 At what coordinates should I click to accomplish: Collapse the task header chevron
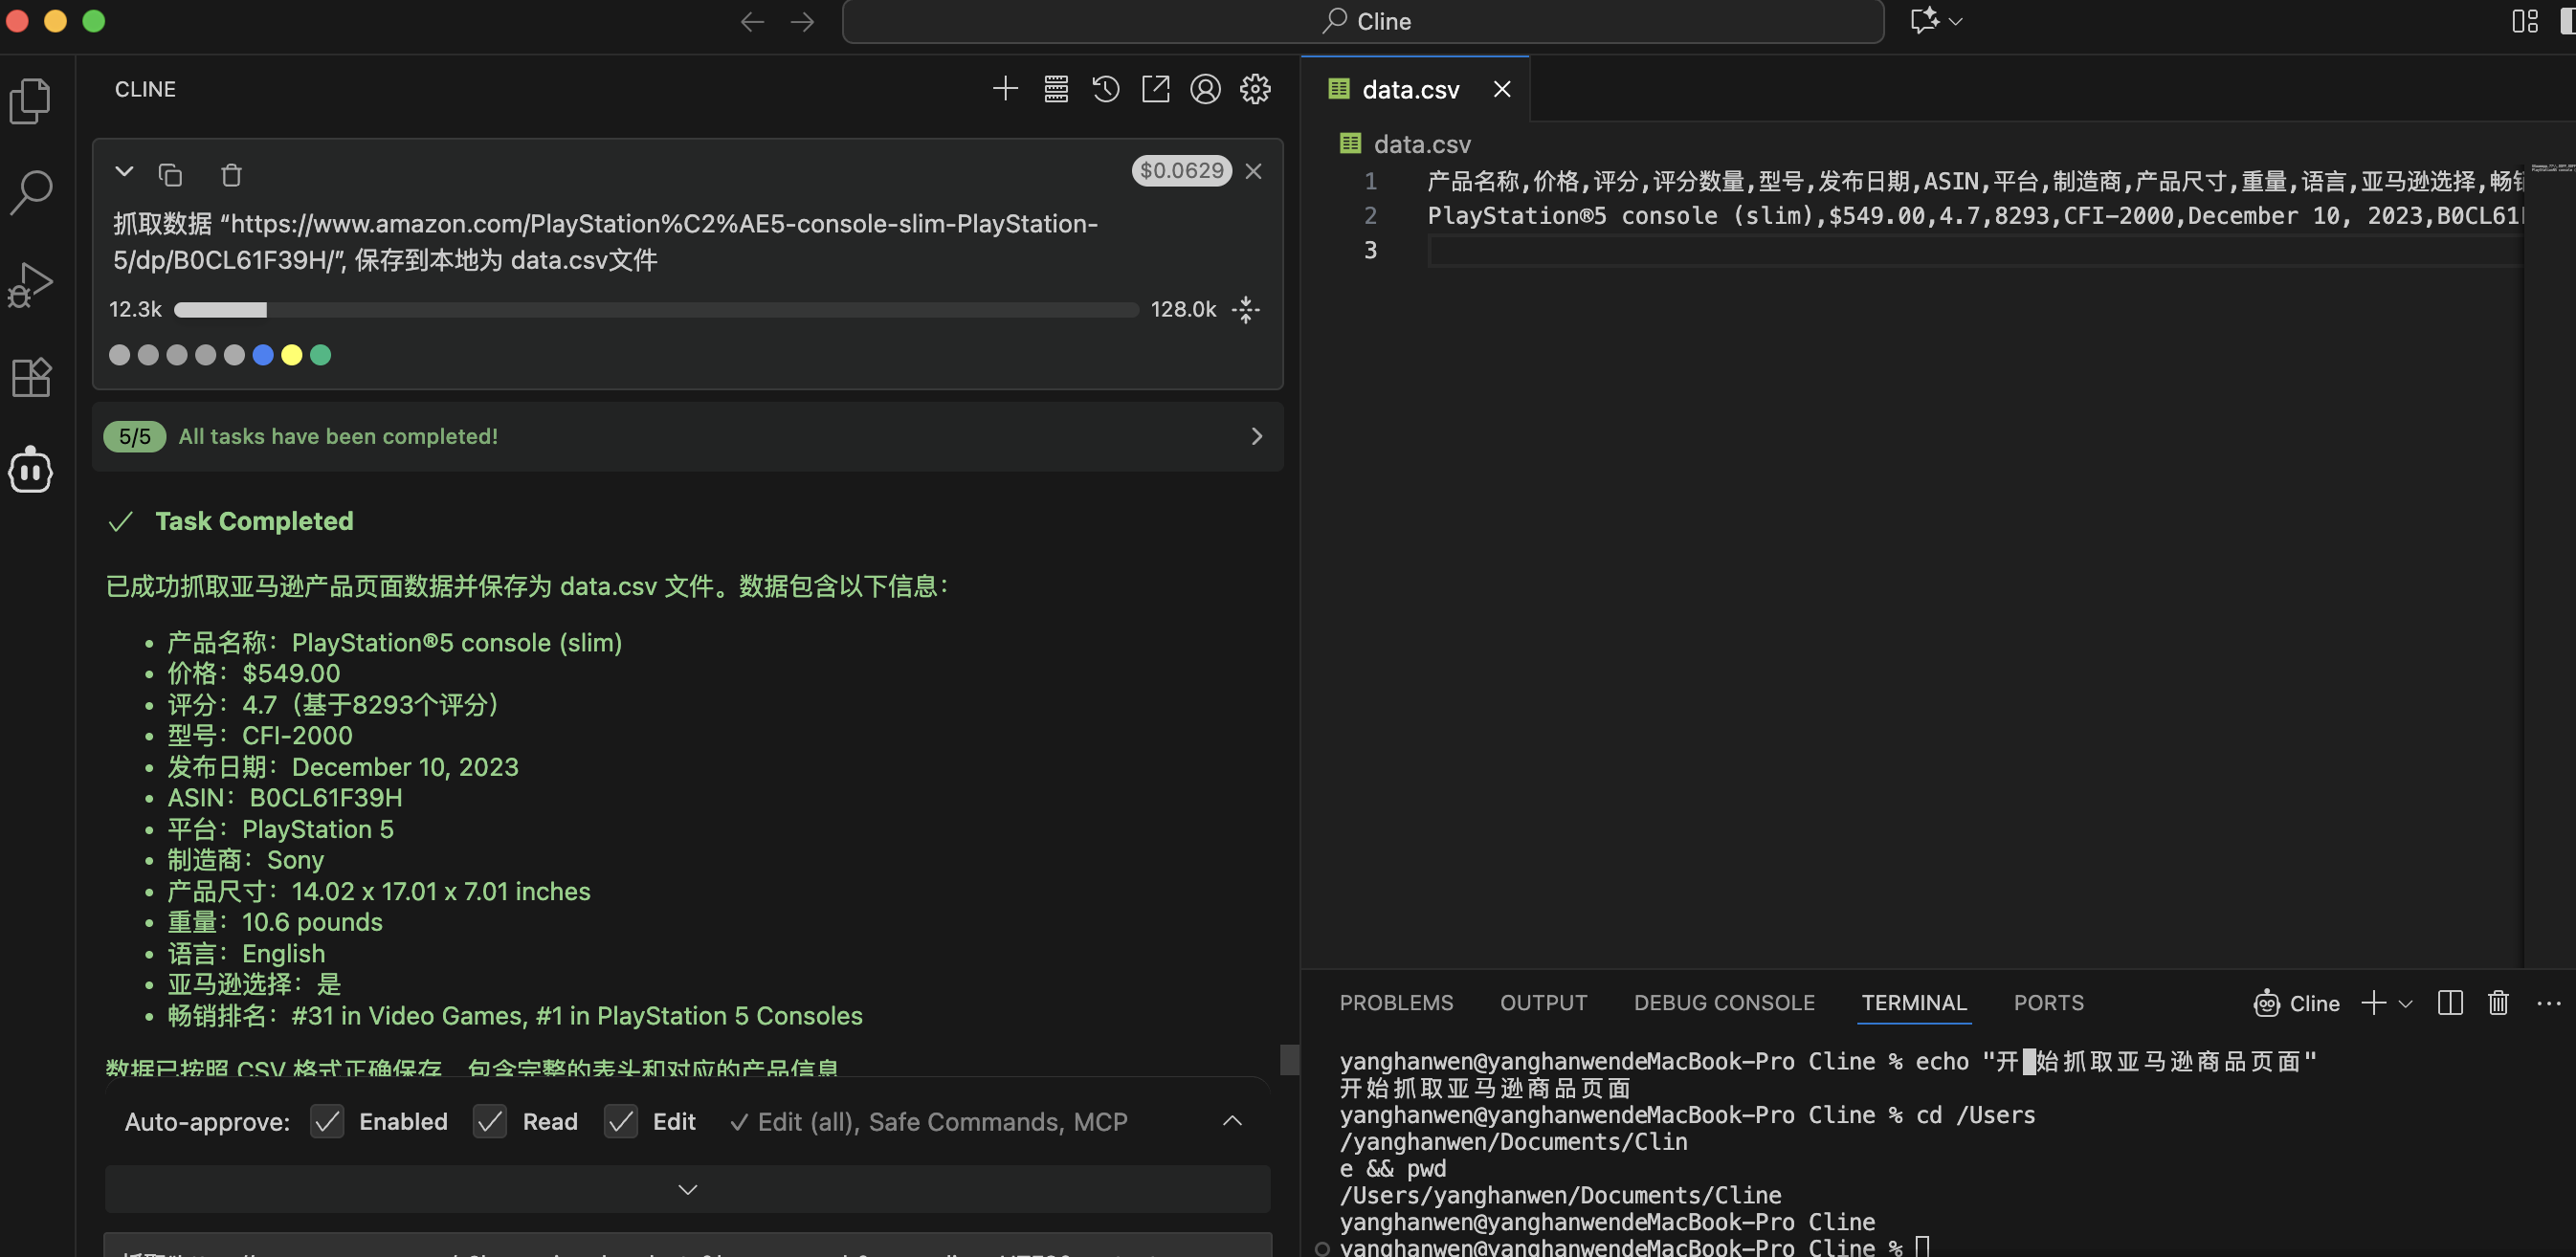124,171
